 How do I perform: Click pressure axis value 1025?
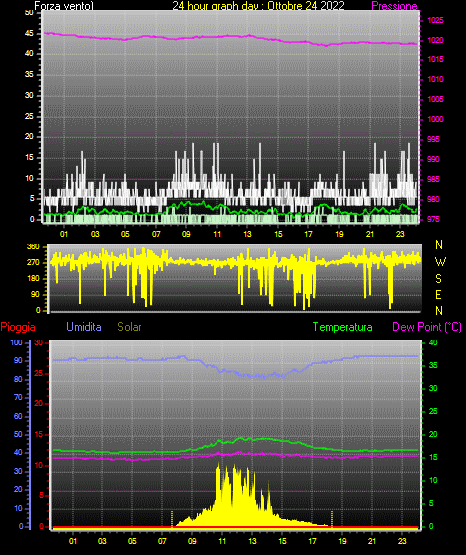tap(436, 20)
